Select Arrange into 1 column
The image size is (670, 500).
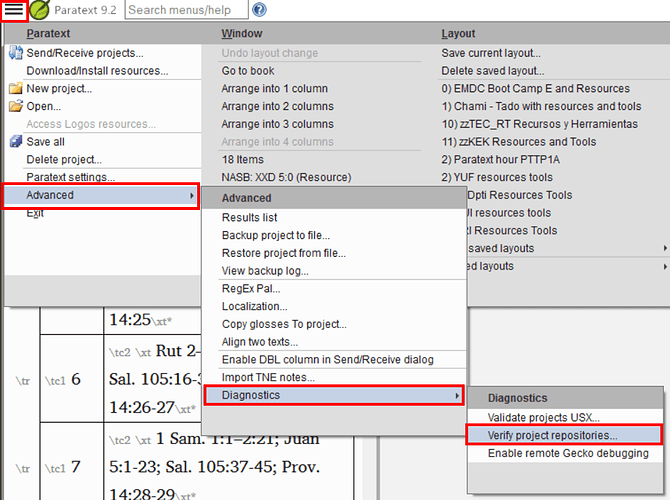click(x=275, y=88)
